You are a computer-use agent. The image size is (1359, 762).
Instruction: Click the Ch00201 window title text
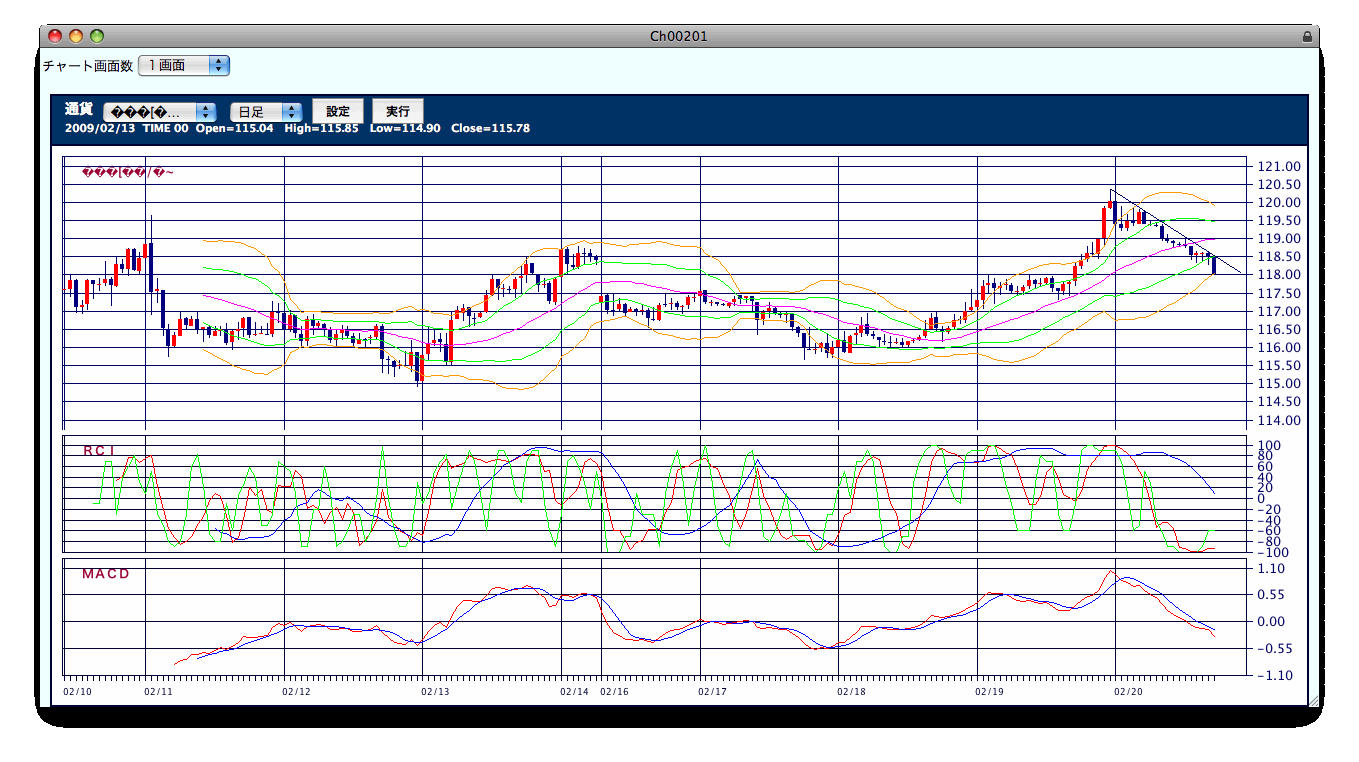(679, 36)
